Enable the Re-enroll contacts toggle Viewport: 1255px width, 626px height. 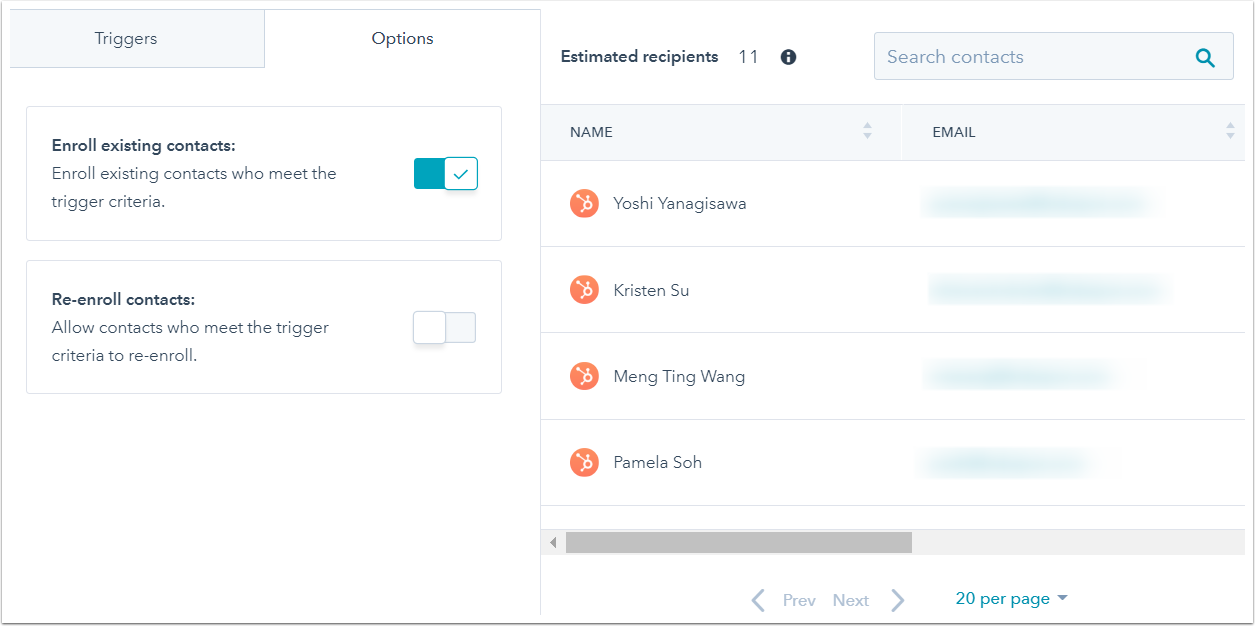(x=445, y=328)
